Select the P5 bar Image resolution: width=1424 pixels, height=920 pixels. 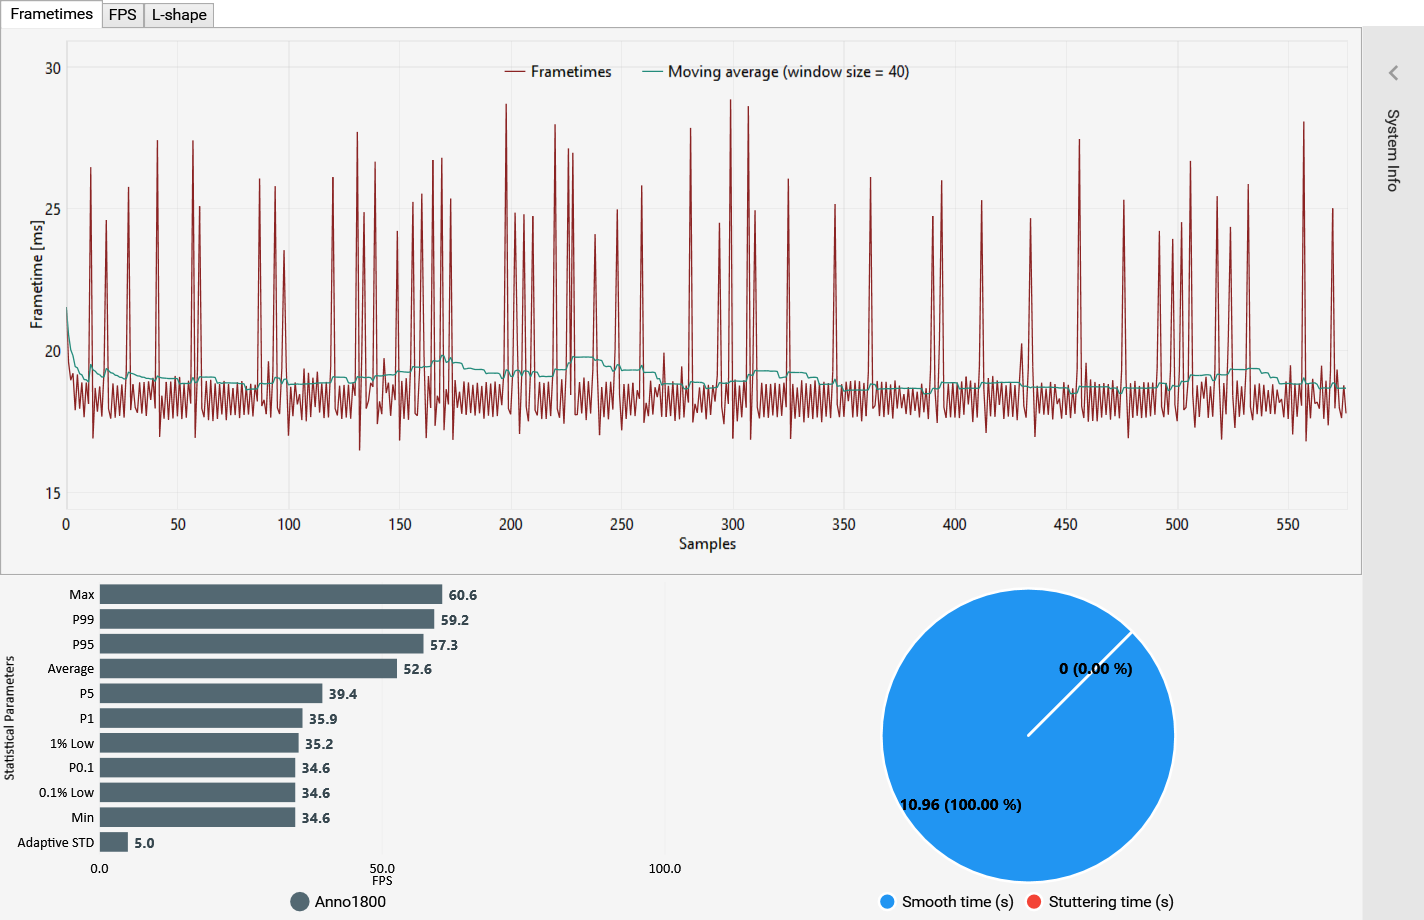[211, 694]
